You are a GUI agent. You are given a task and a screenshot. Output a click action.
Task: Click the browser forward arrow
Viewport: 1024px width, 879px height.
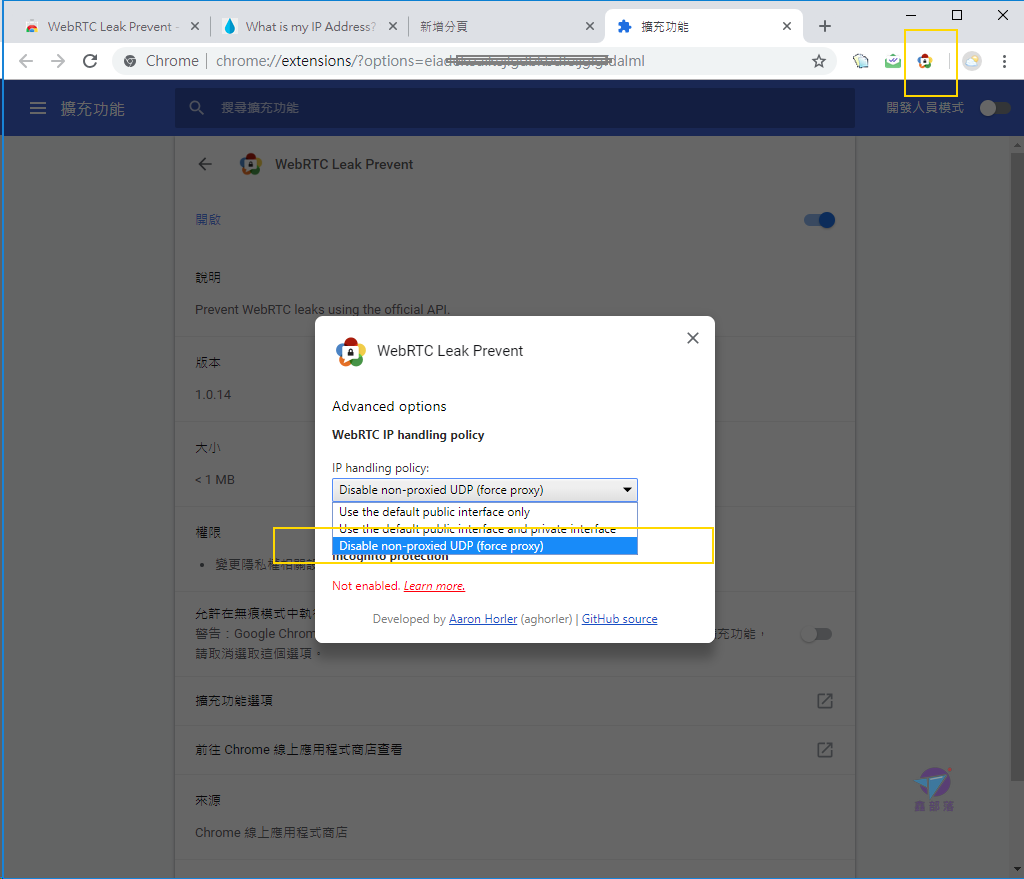coord(58,61)
